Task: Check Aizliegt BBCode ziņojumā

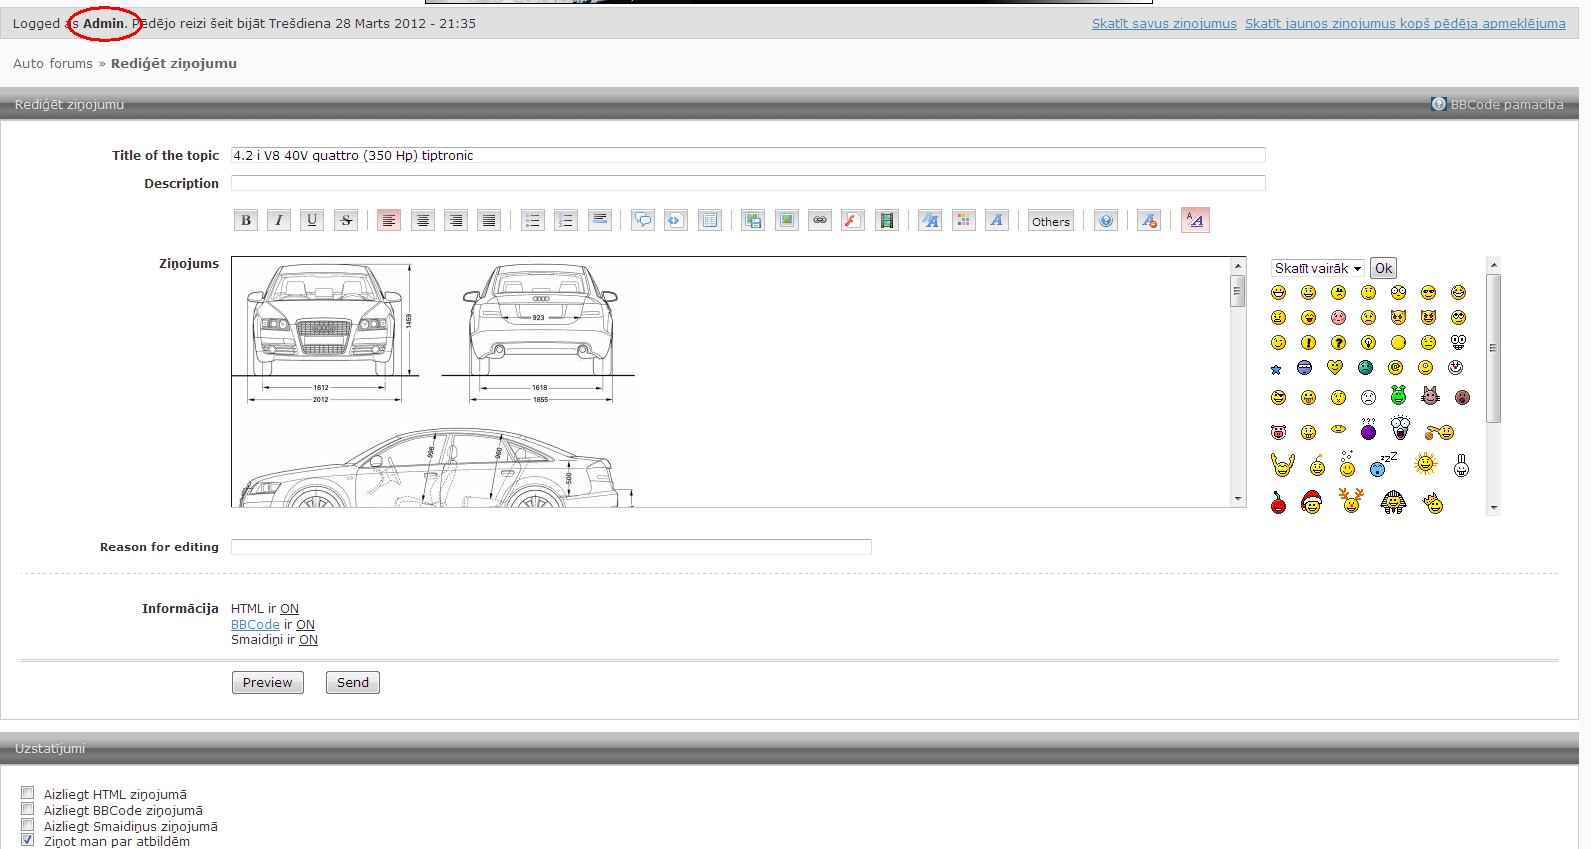Action: click(28, 809)
